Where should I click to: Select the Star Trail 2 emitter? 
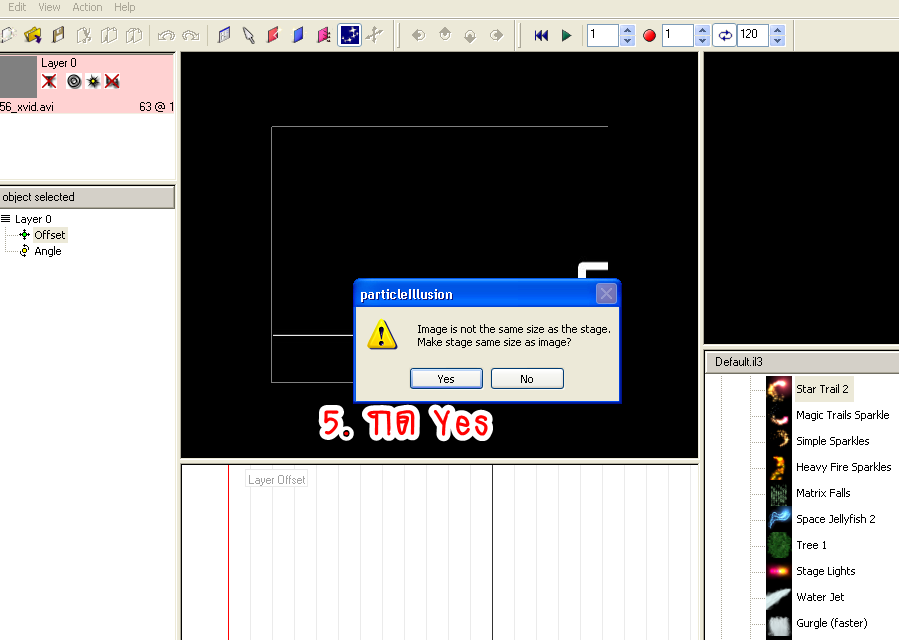pyautogui.click(x=822, y=389)
